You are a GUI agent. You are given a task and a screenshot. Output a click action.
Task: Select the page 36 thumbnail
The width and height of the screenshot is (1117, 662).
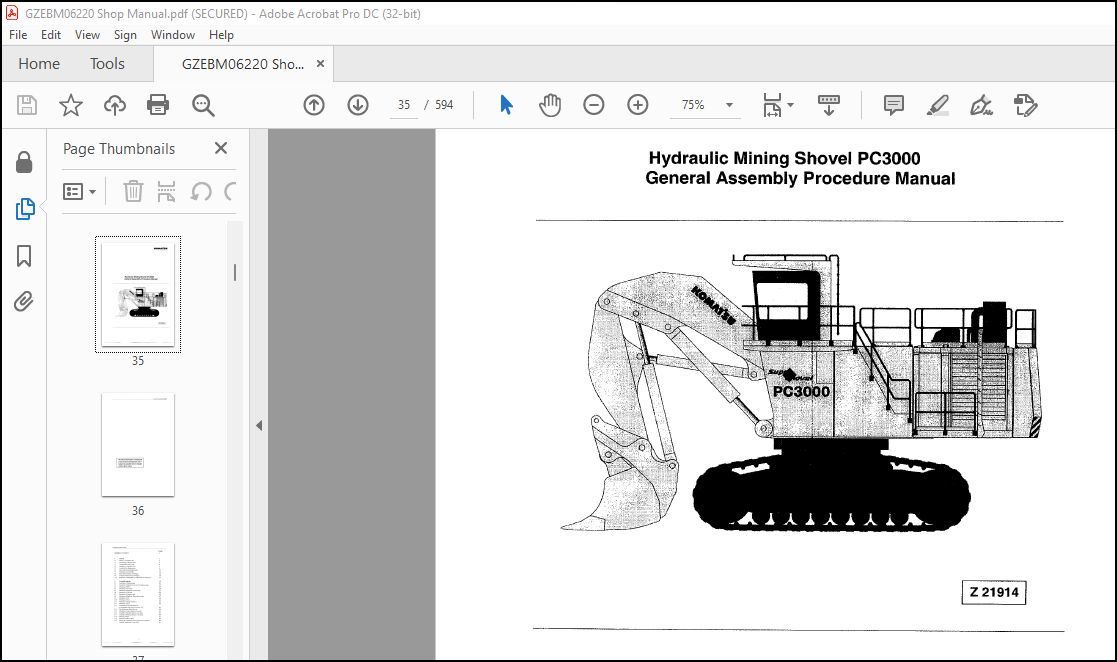pos(138,445)
